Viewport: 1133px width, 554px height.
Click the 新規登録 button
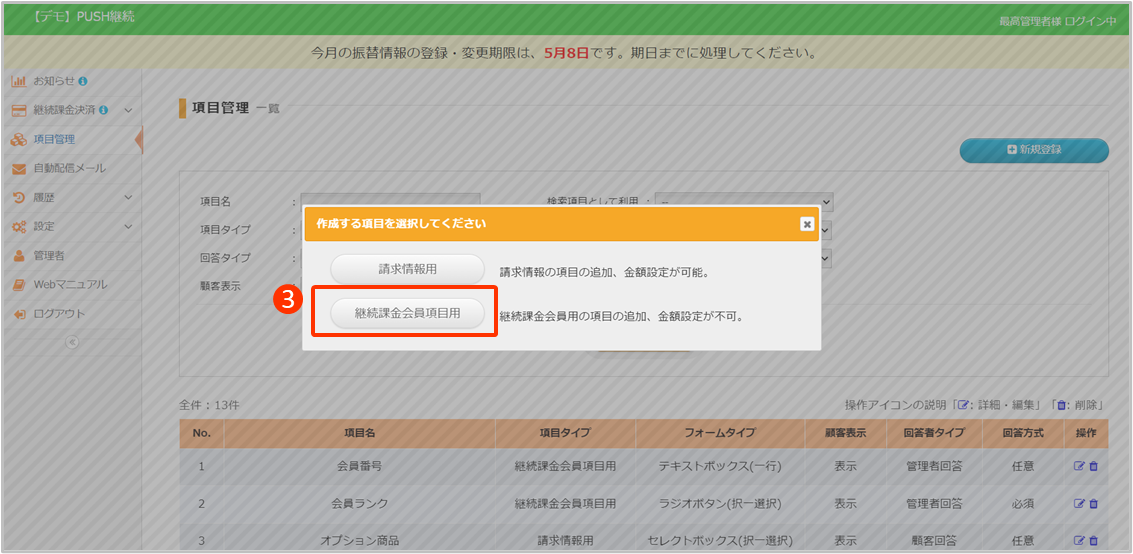click(1034, 150)
